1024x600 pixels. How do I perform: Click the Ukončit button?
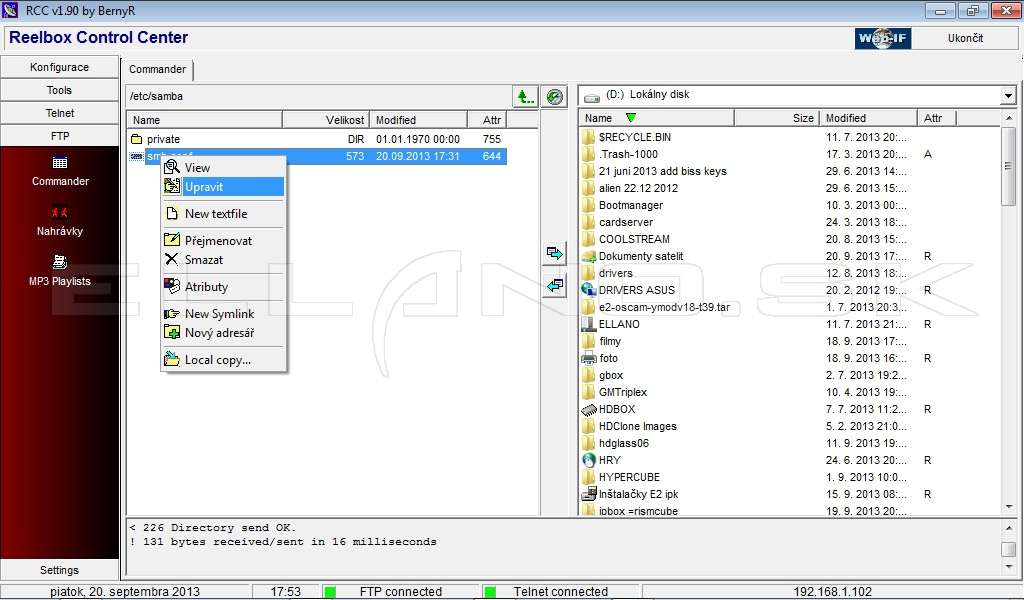pos(965,38)
